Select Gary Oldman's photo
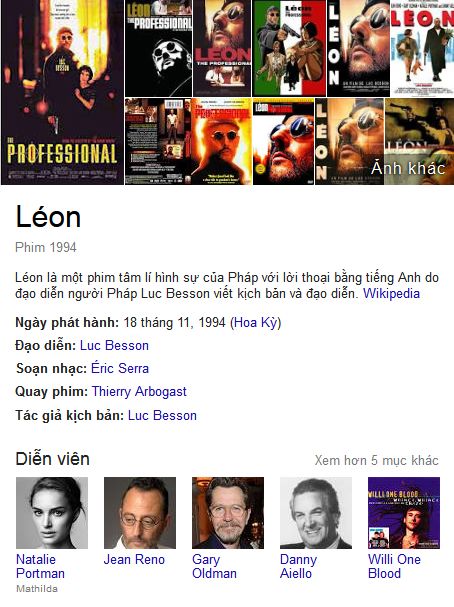This screenshot has height=607, width=454. 228,513
